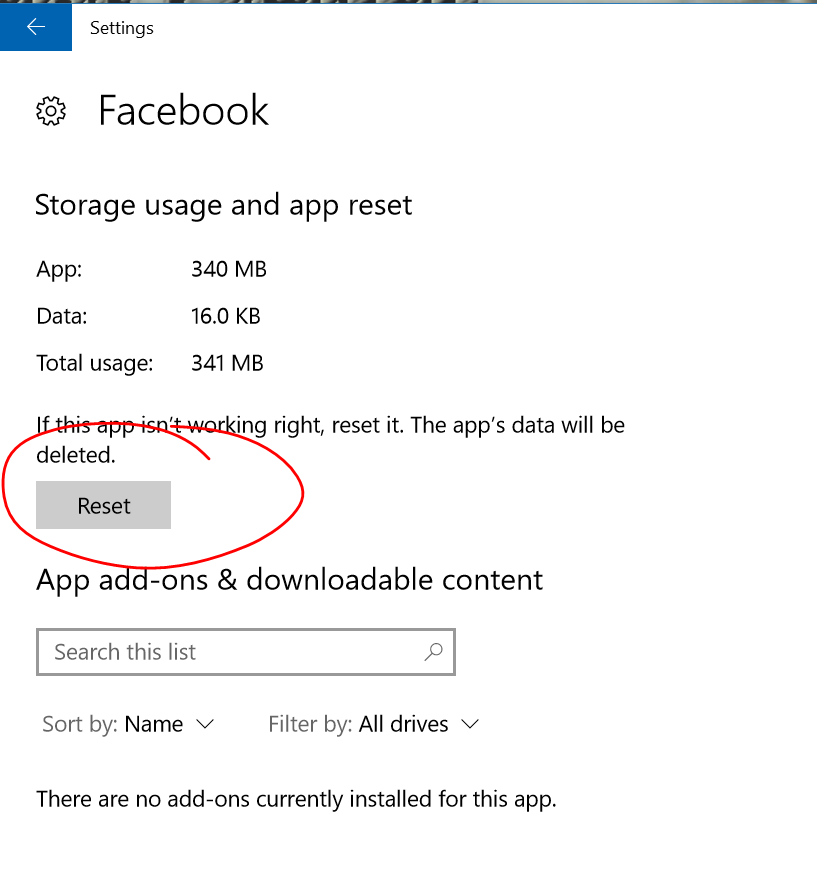This screenshot has height=888, width=817.
Task: Click the Facebook page heading
Action: pos(183,110)
